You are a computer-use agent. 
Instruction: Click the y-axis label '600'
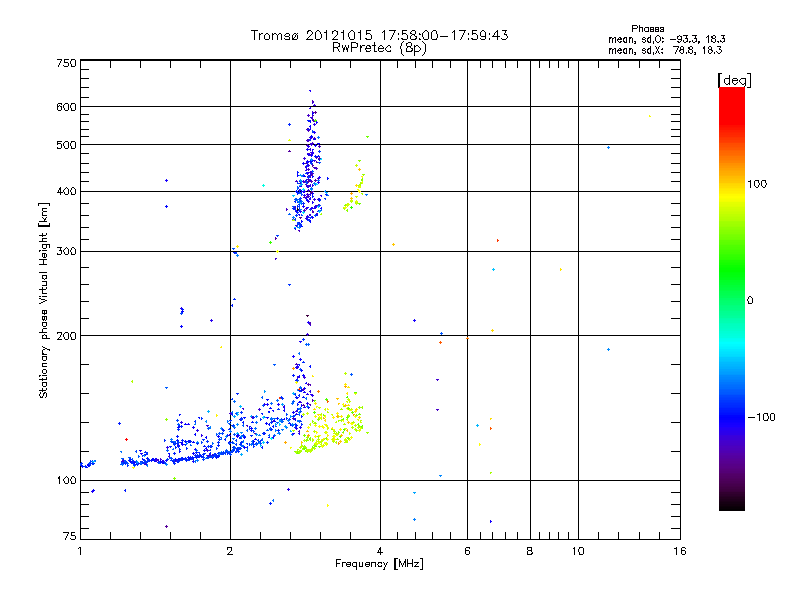tap(67, 107)
